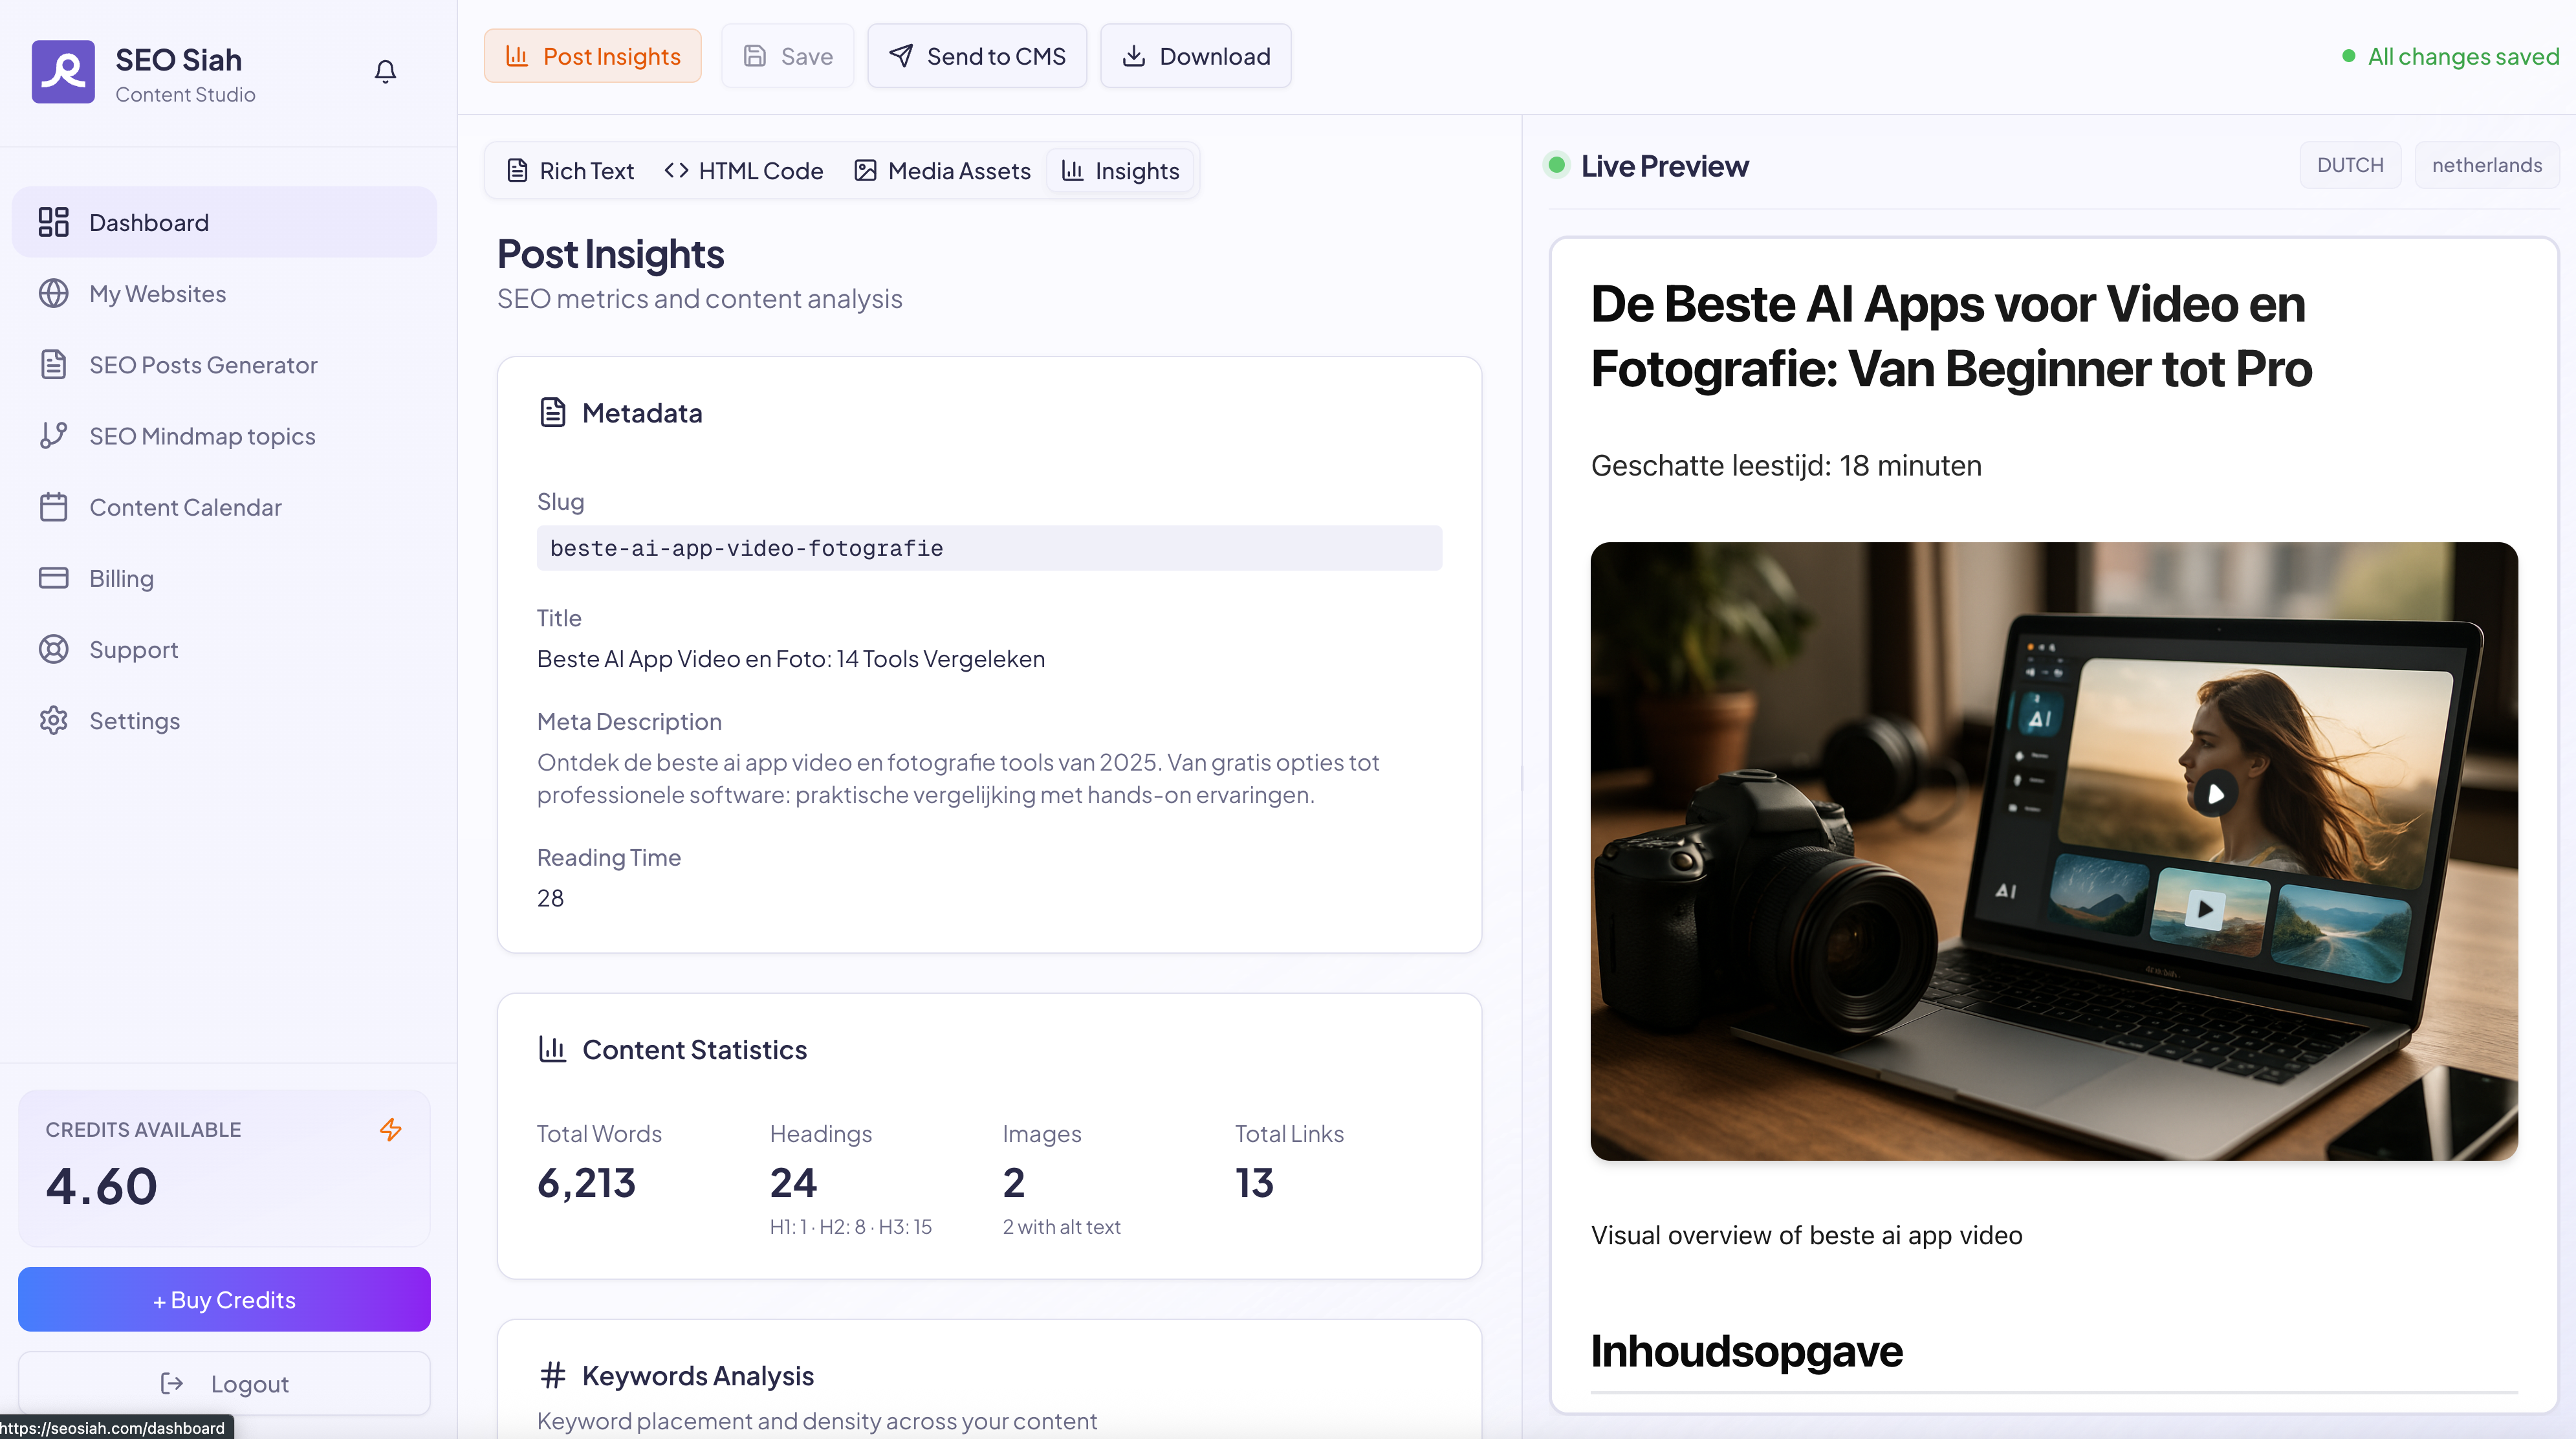Open Content Calendar icon
The image size is (2576, 1439).
click(x=53, y=507)
